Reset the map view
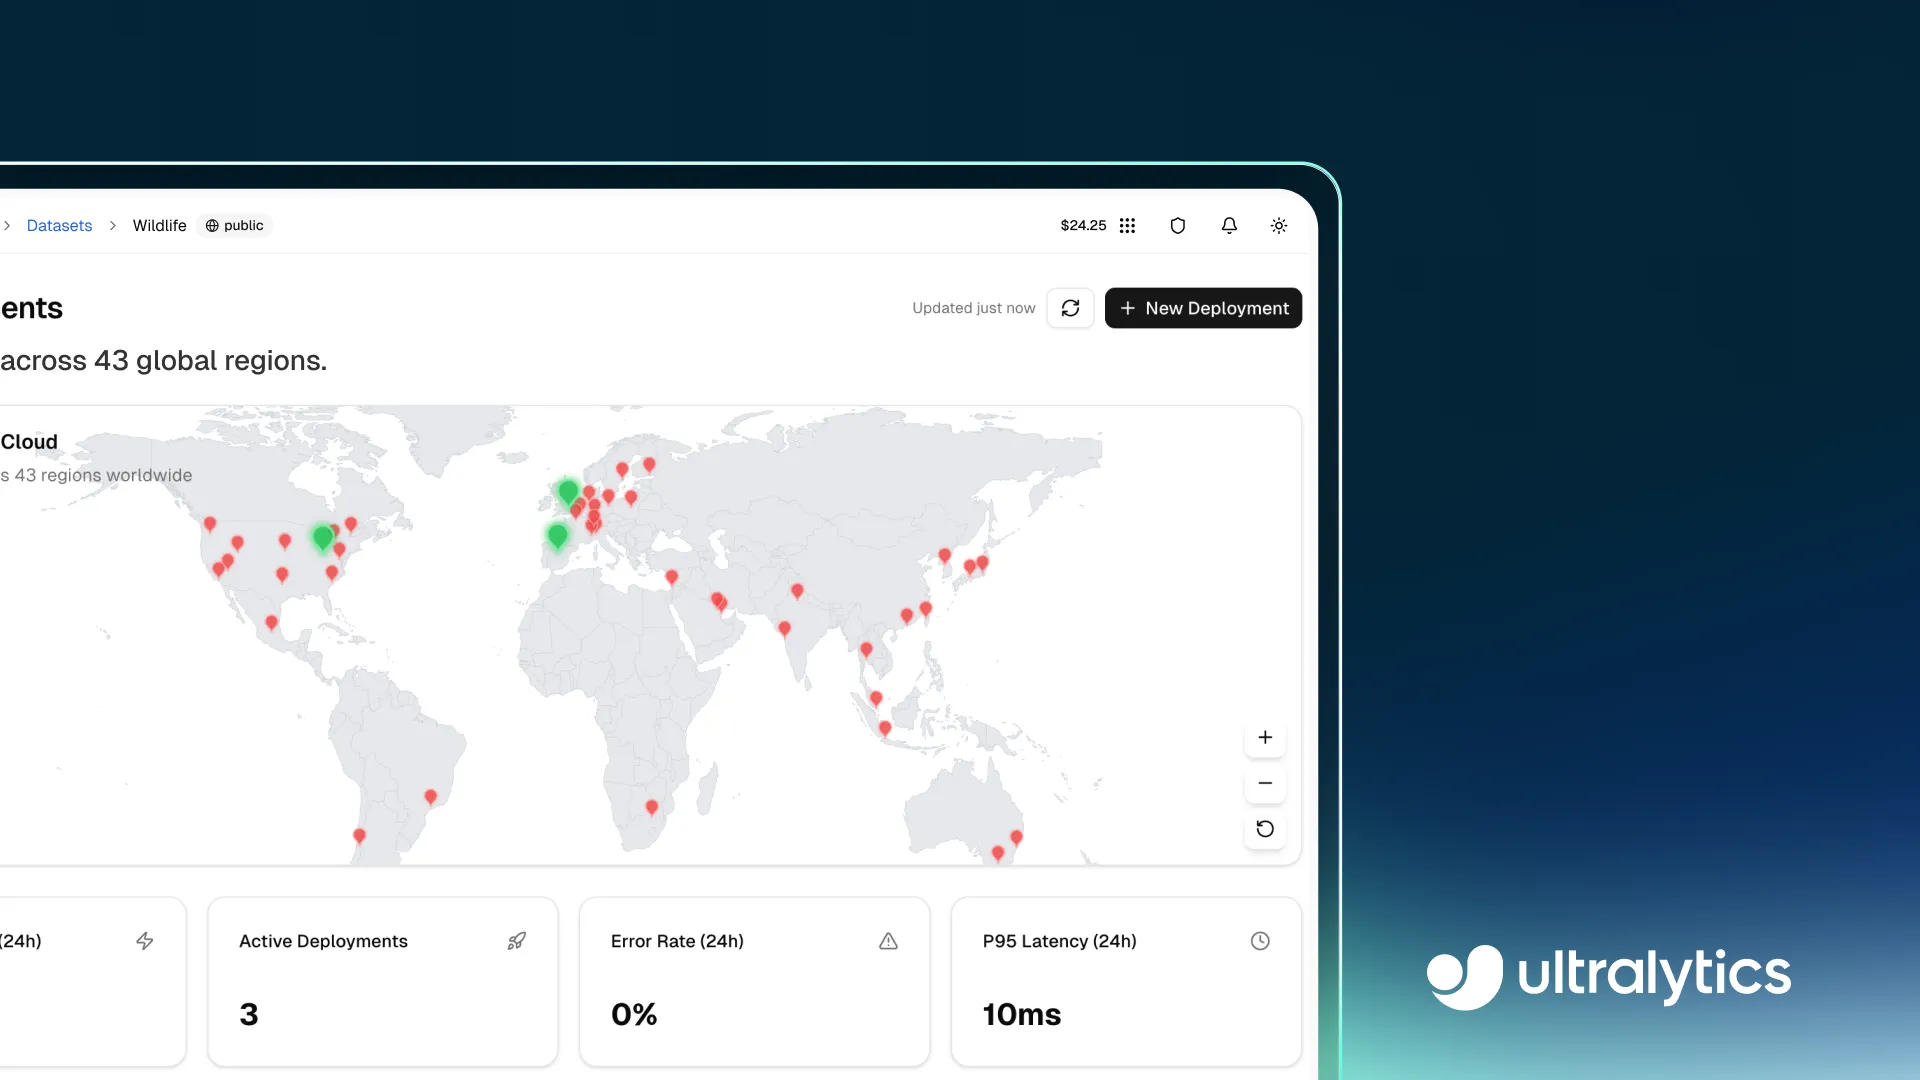 click(x=1265, y=829)
